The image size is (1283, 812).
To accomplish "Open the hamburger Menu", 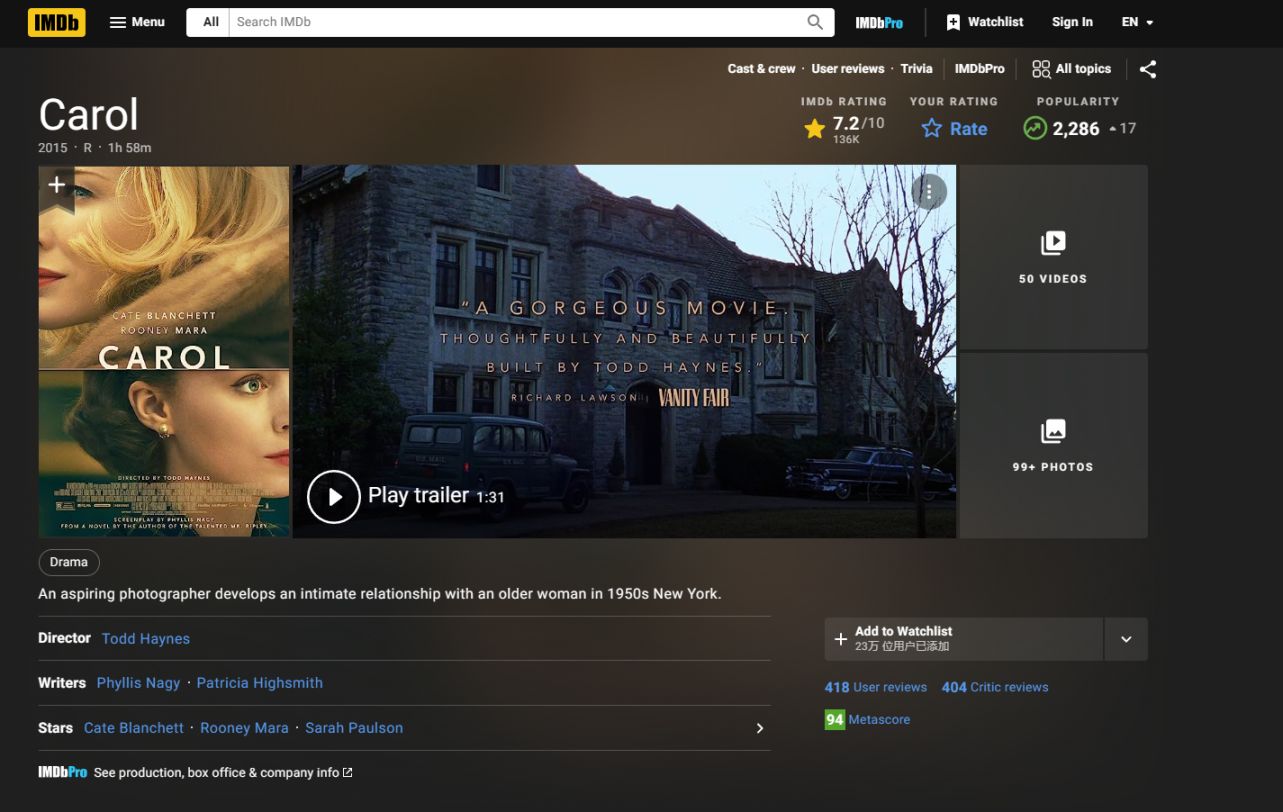I will [137, 22].
